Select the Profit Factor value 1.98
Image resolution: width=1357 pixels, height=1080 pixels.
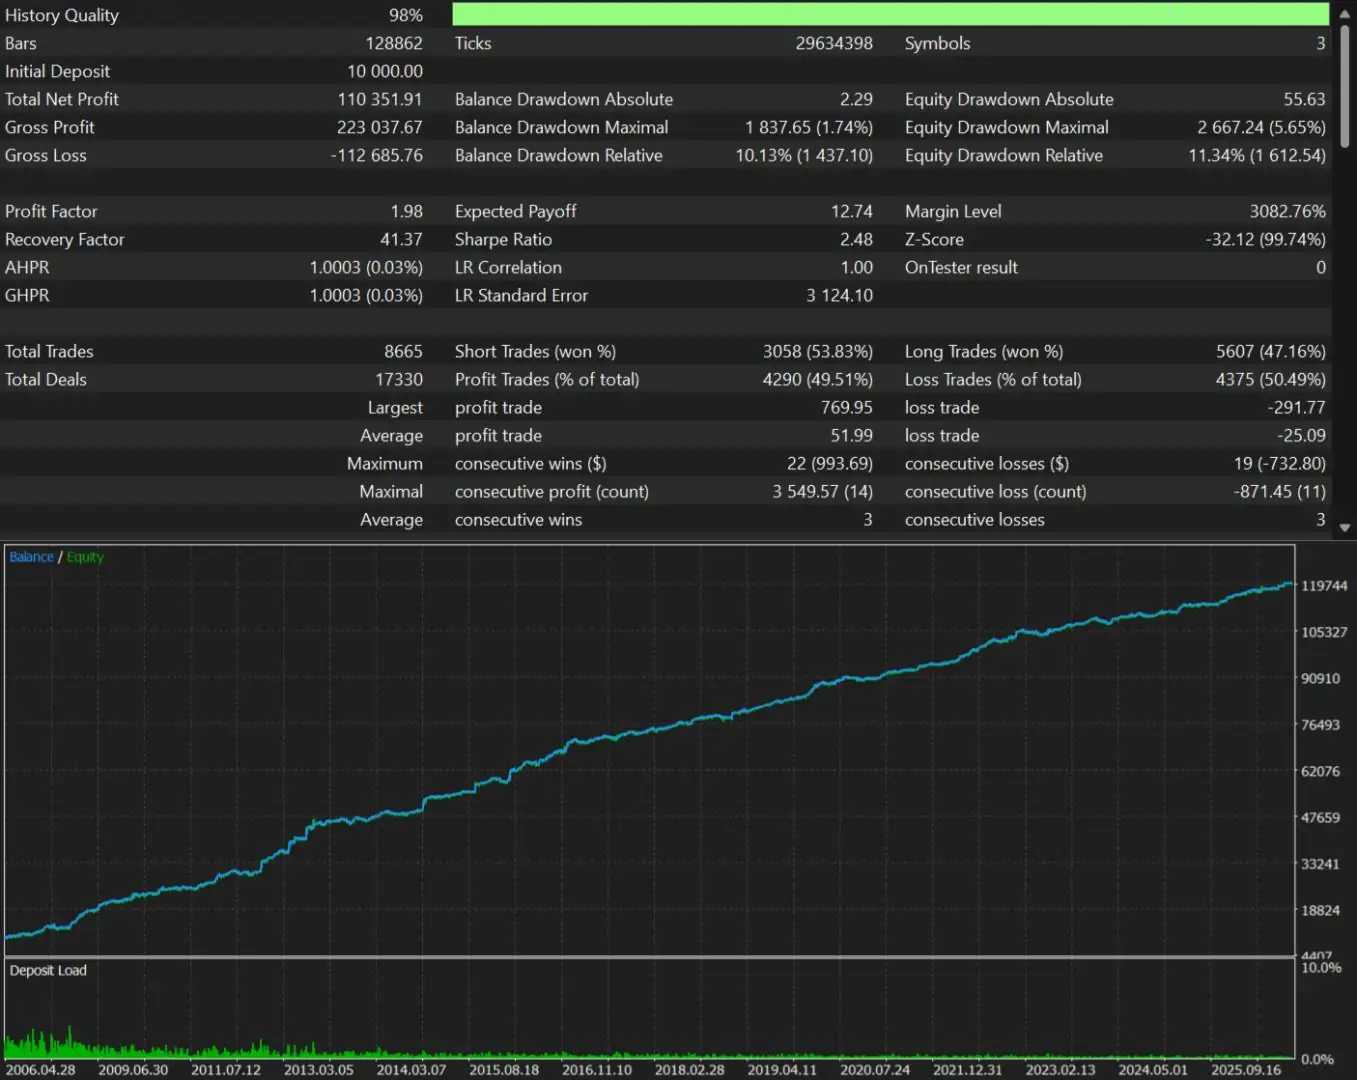pyautogui.click(x=407, y=211)
